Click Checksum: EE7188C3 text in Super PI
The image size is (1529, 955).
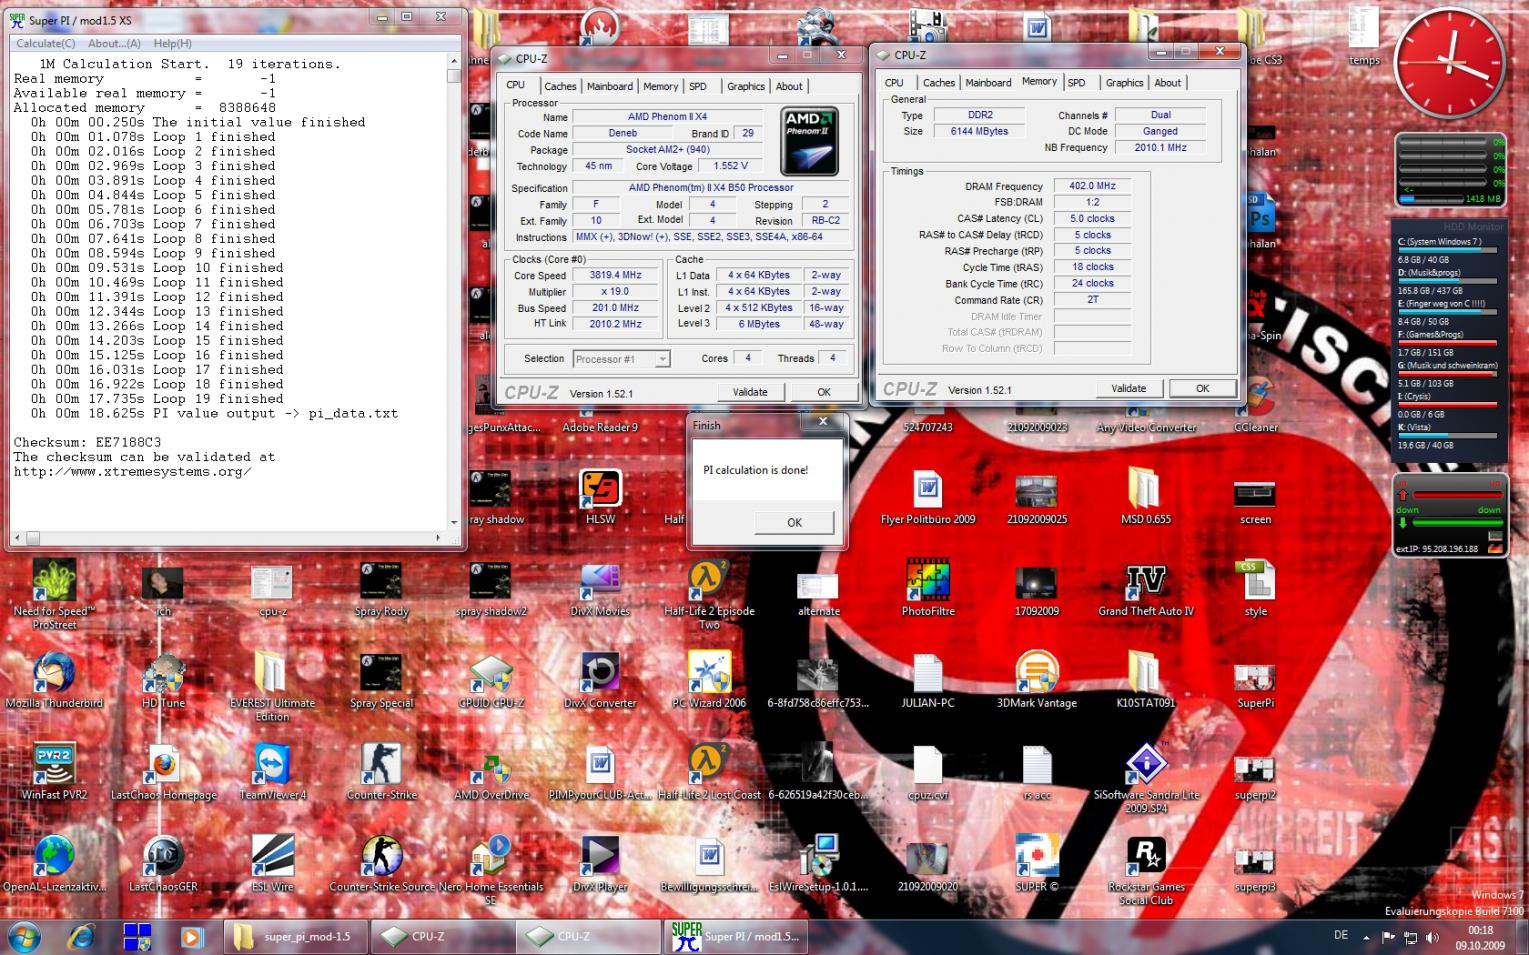(87, 442)
